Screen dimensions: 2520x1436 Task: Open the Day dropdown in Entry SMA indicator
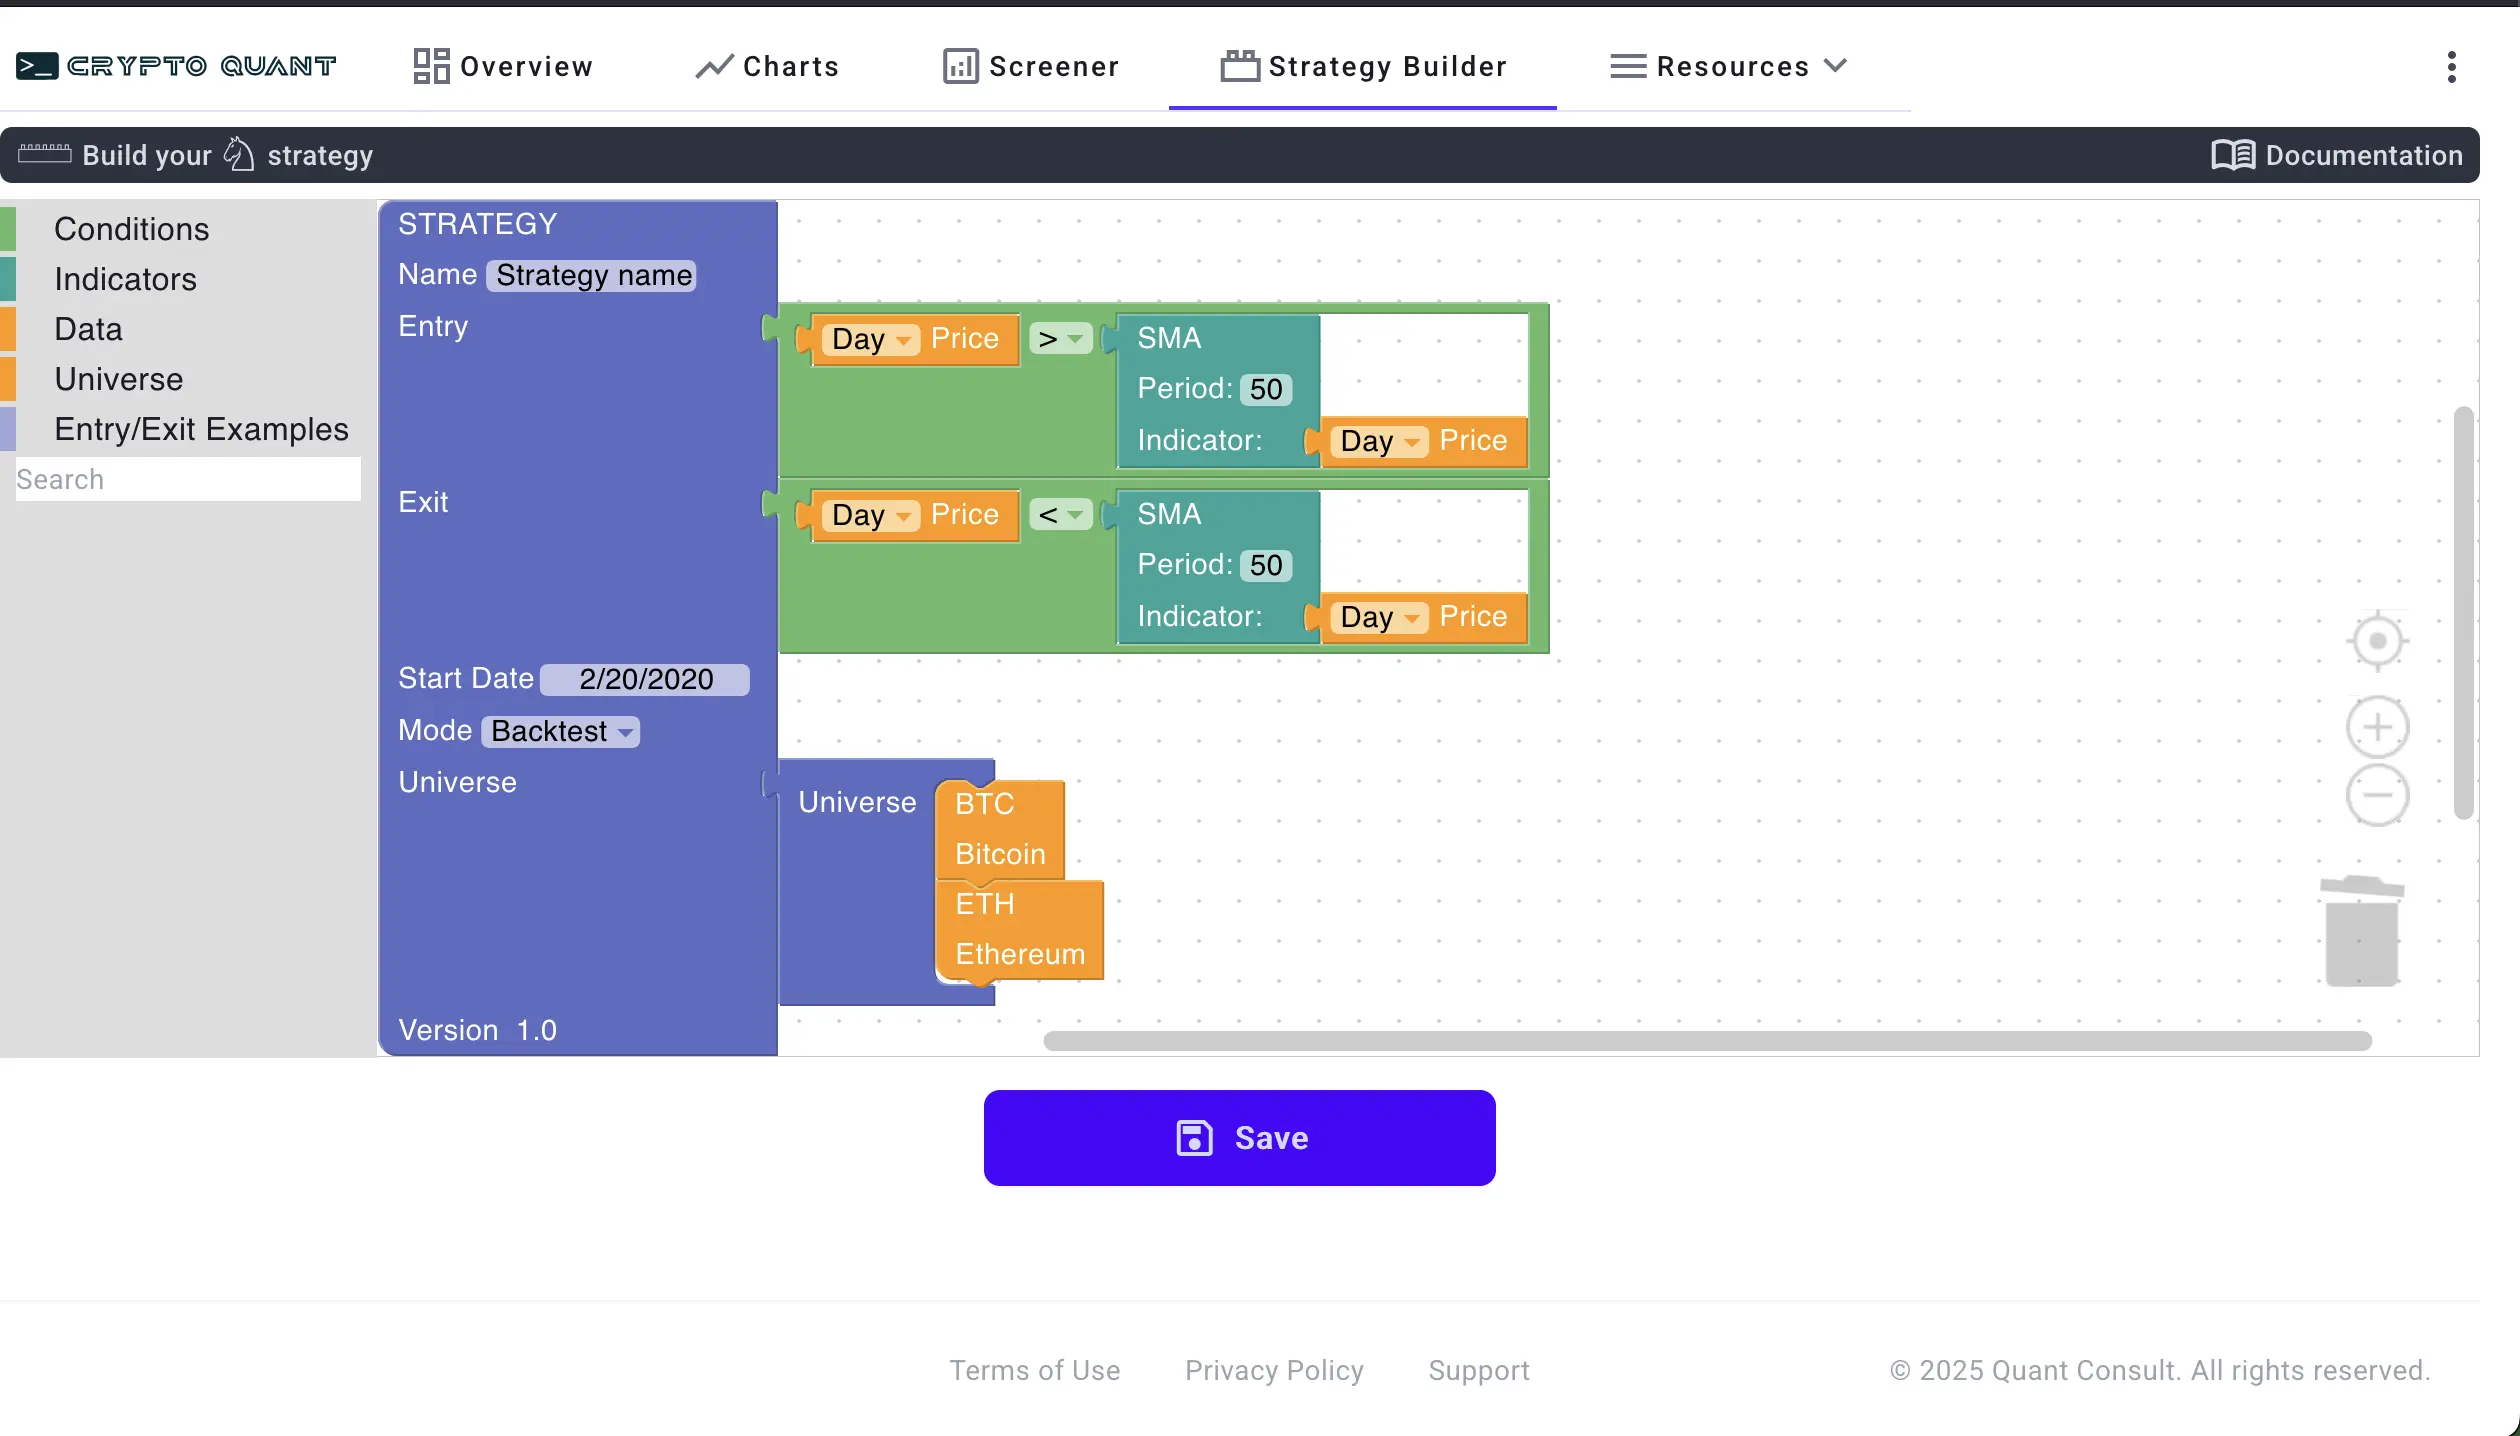pos(1379,441)
